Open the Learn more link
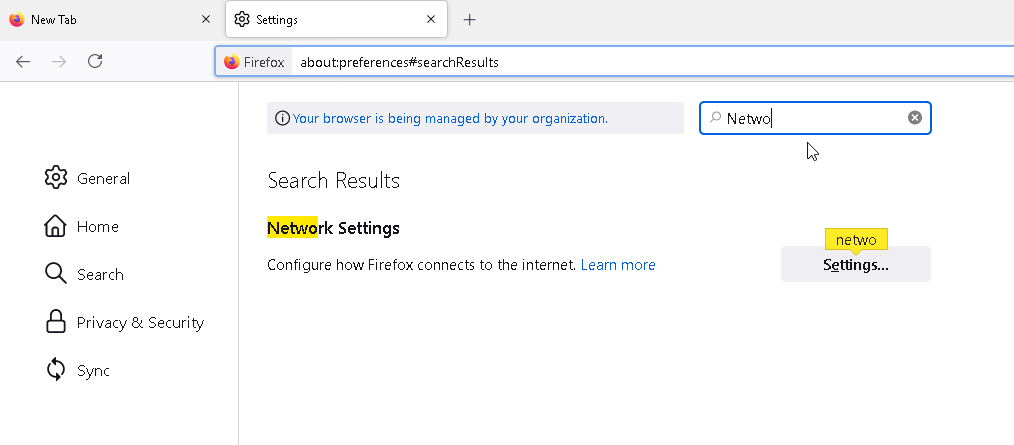The height and width of the screenshot is (445, 1014). coord(618,265)
